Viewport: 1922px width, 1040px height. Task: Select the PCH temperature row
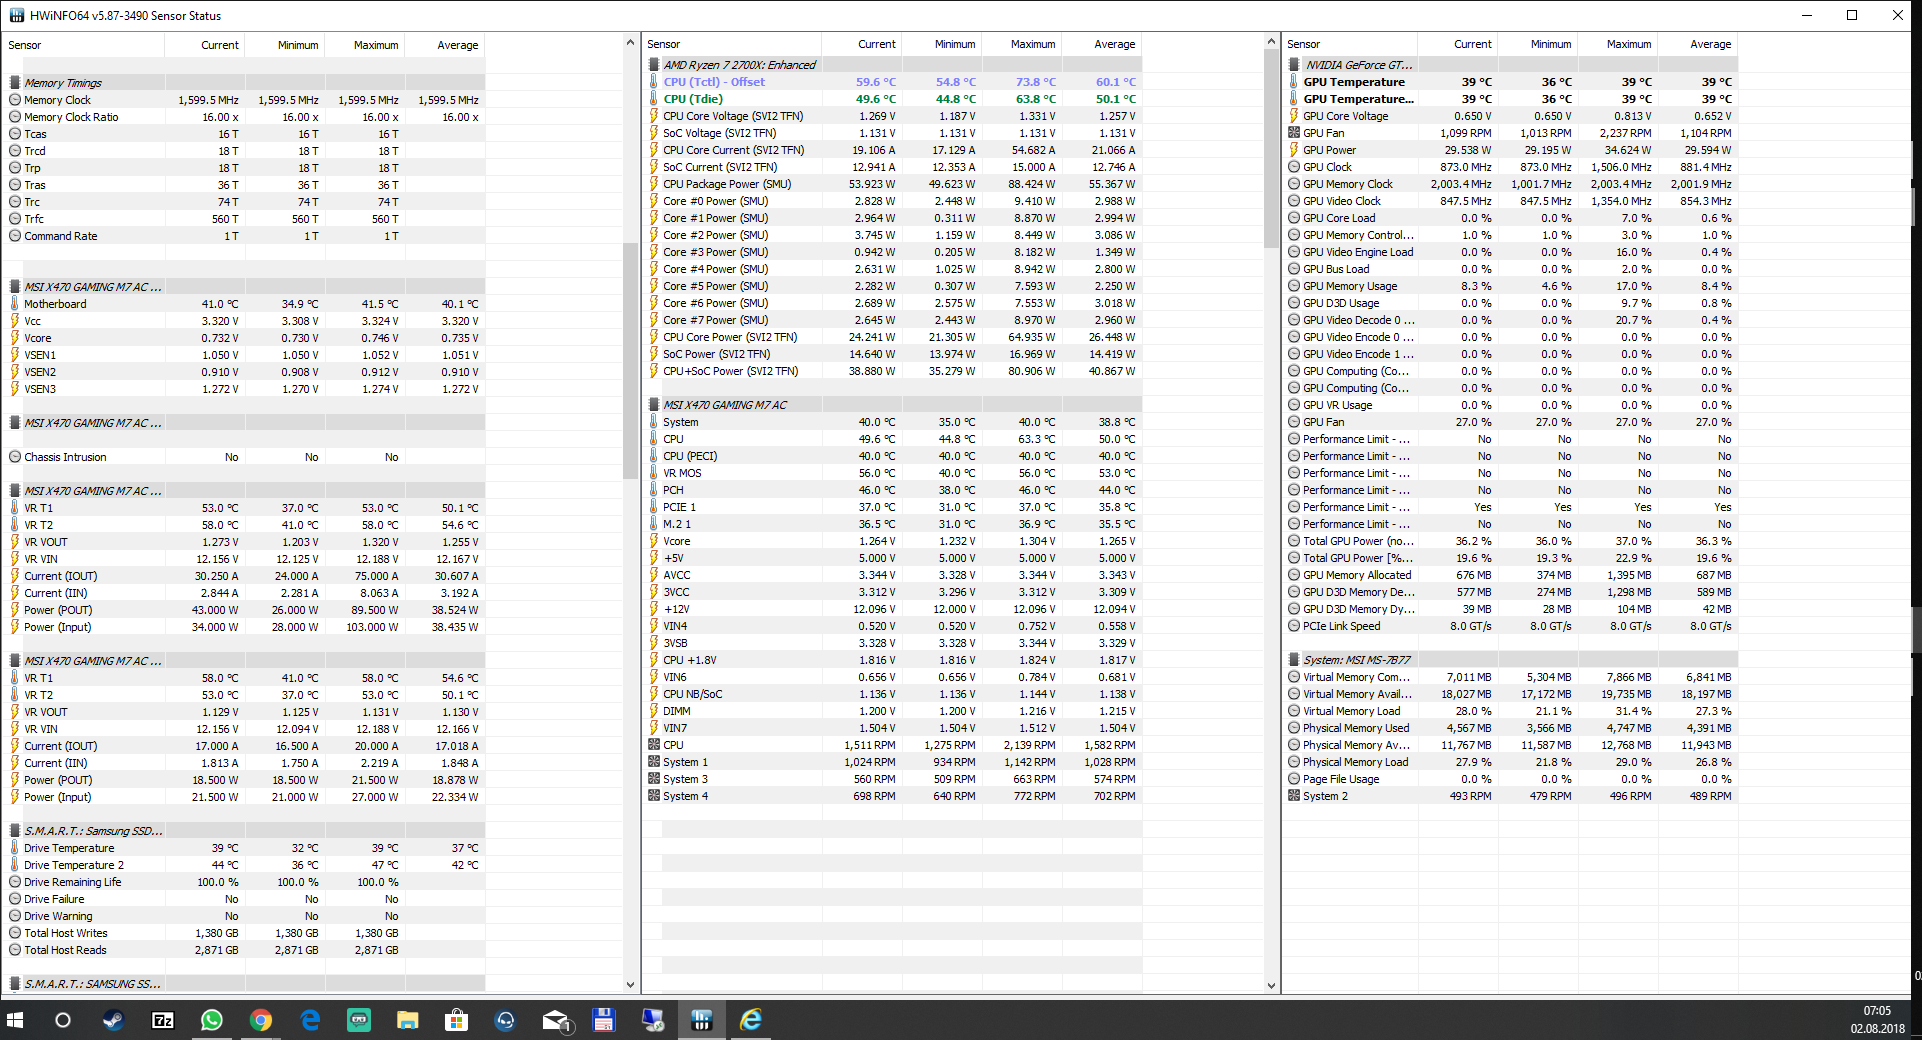893,490
